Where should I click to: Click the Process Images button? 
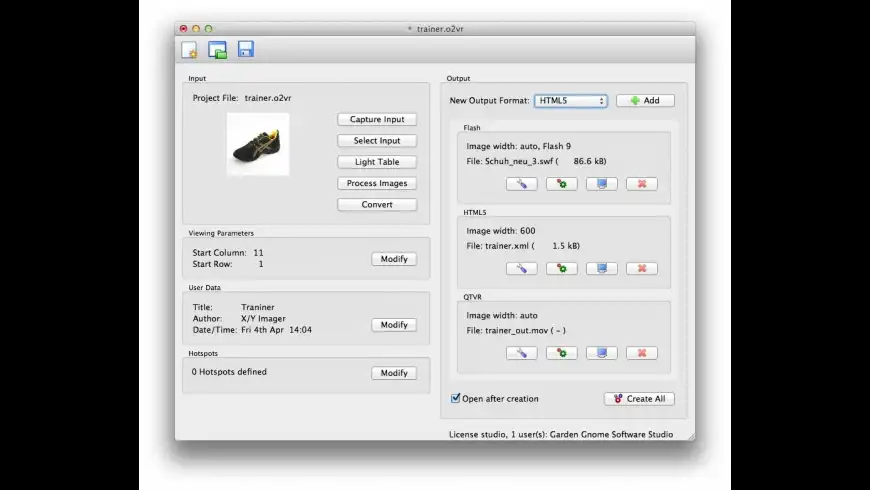(376, 183)
